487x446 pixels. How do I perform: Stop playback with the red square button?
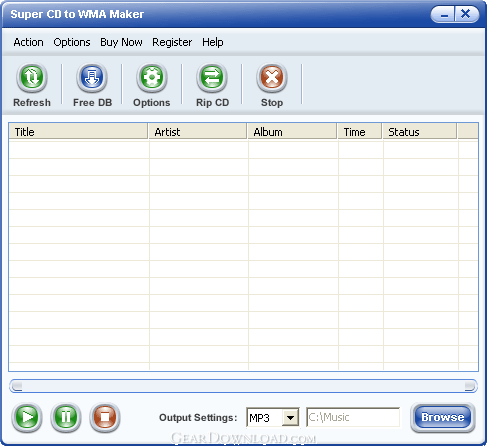[105, 417]
